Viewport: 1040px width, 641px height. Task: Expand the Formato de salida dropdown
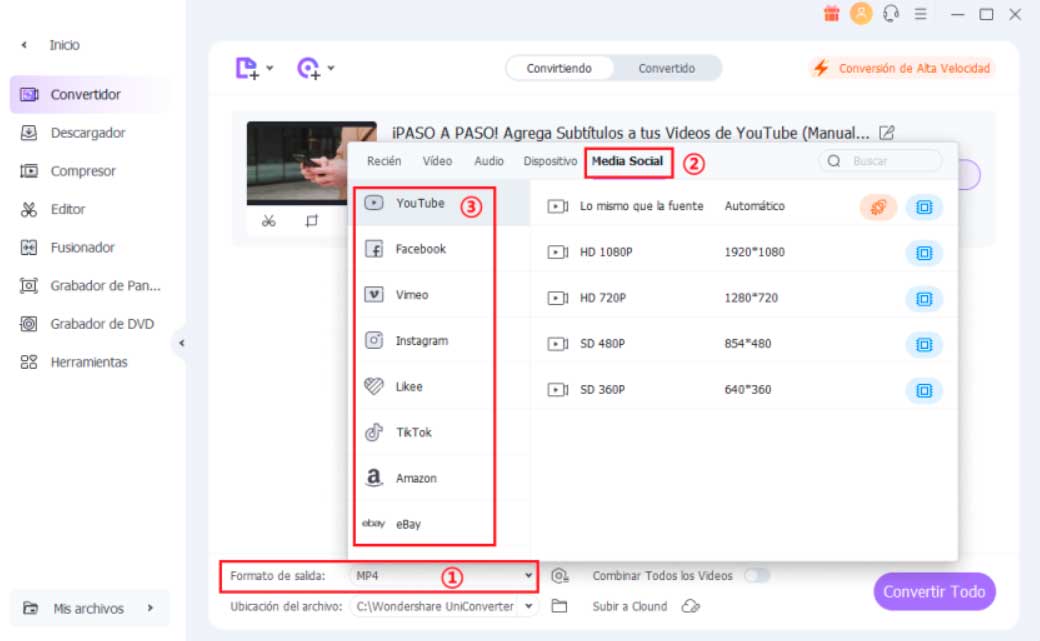[x=528, y=576]
